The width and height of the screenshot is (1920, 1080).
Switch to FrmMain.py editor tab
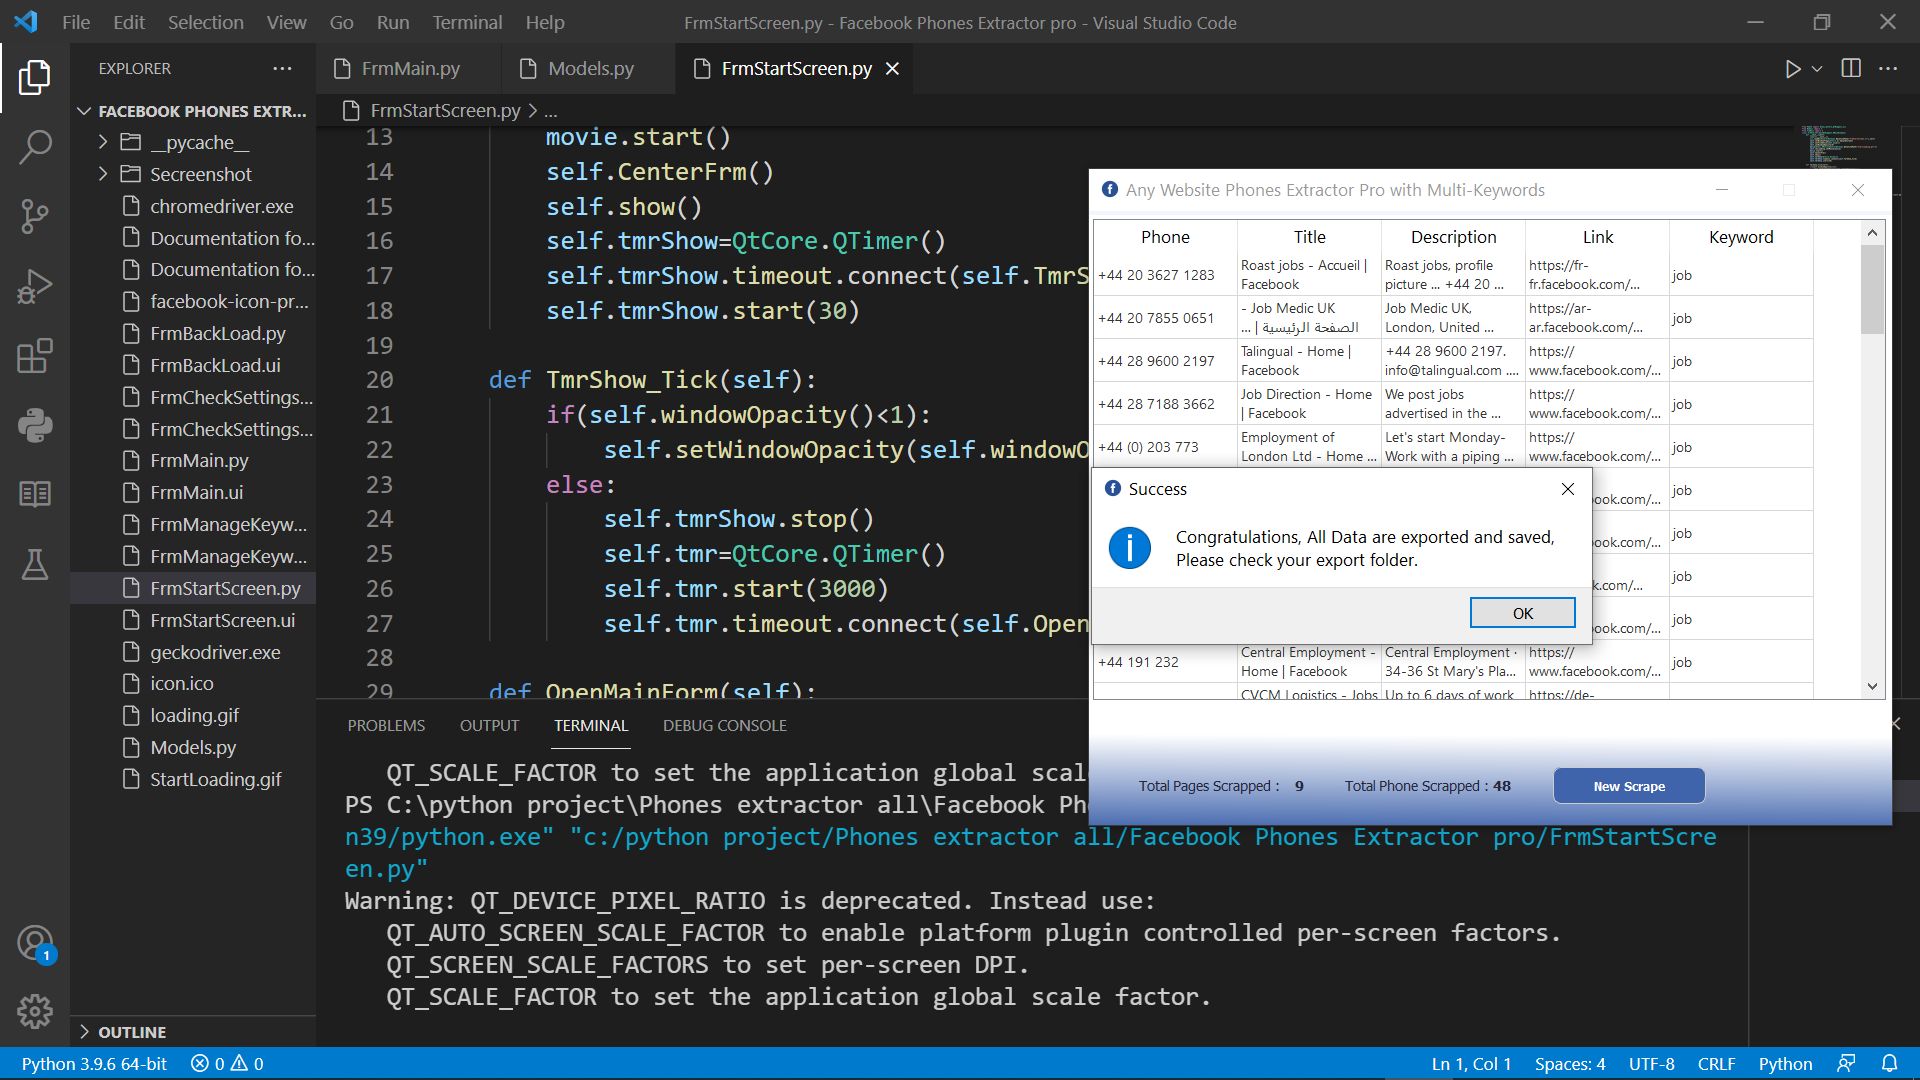click(410, 69)
